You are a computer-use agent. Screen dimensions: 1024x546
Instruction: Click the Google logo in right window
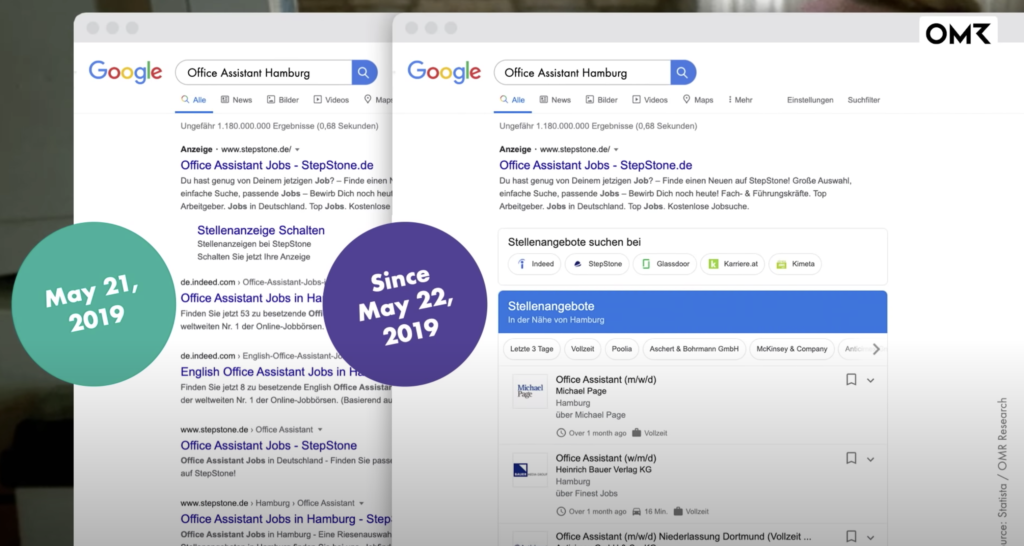tap(444, 72)
